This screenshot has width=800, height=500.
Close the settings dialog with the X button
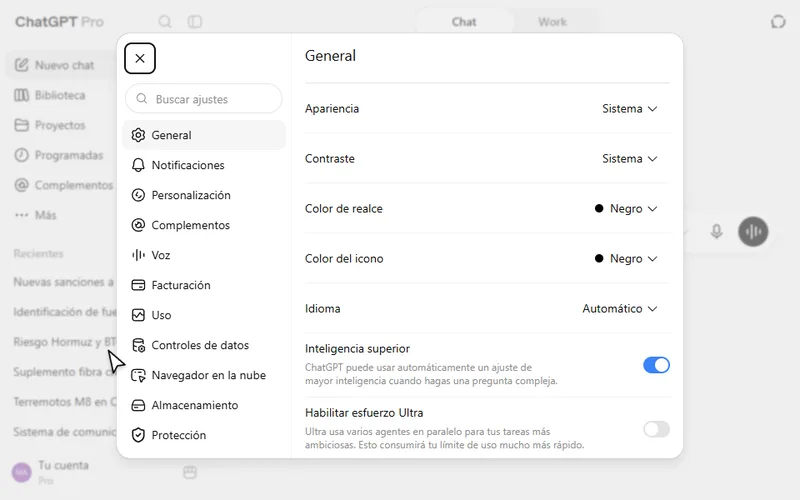click(x=140, y=58)
